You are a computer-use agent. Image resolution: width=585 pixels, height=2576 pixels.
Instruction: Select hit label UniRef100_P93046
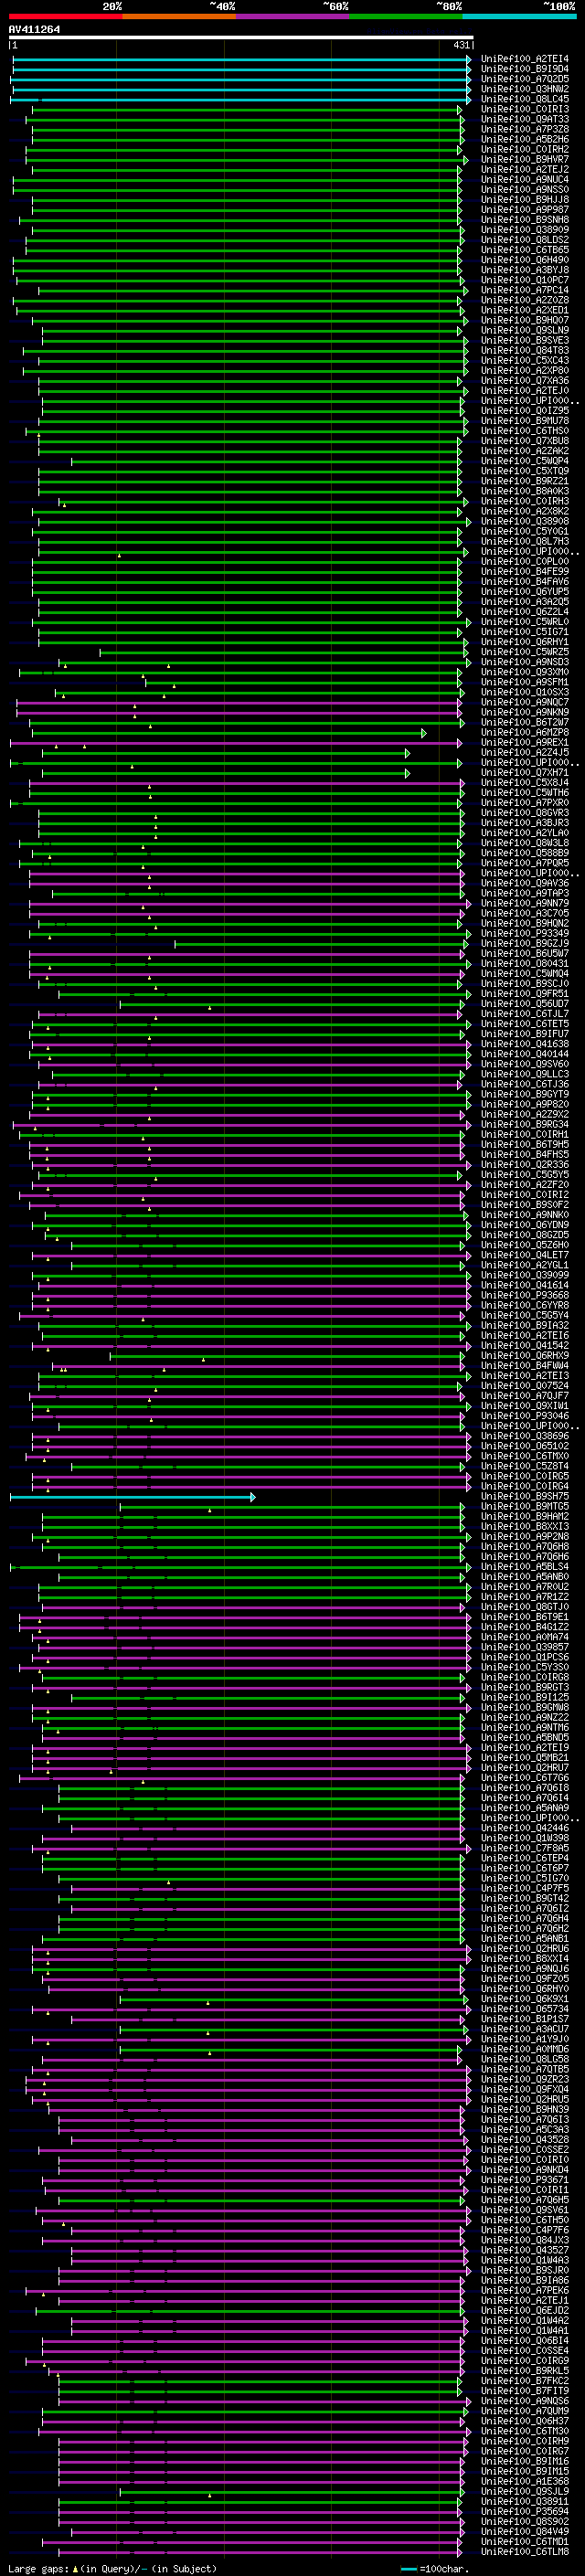point(525,1416)
